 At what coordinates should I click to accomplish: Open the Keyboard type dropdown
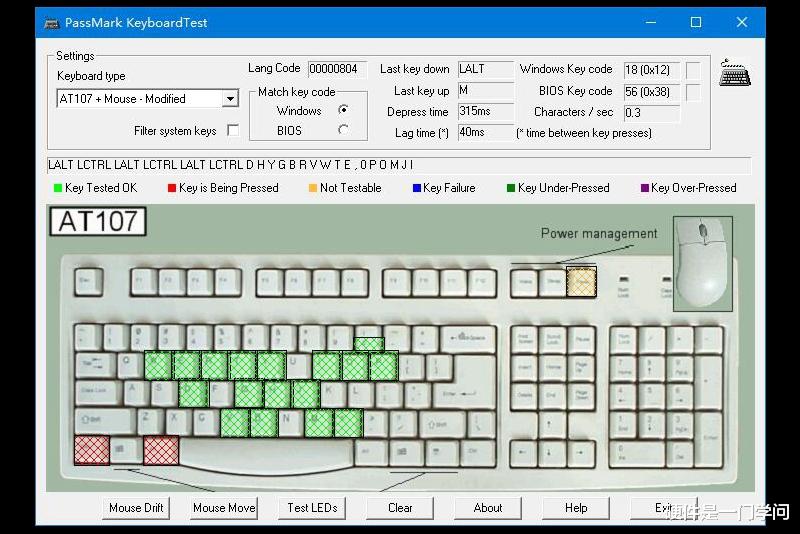(x=231, y=98)
